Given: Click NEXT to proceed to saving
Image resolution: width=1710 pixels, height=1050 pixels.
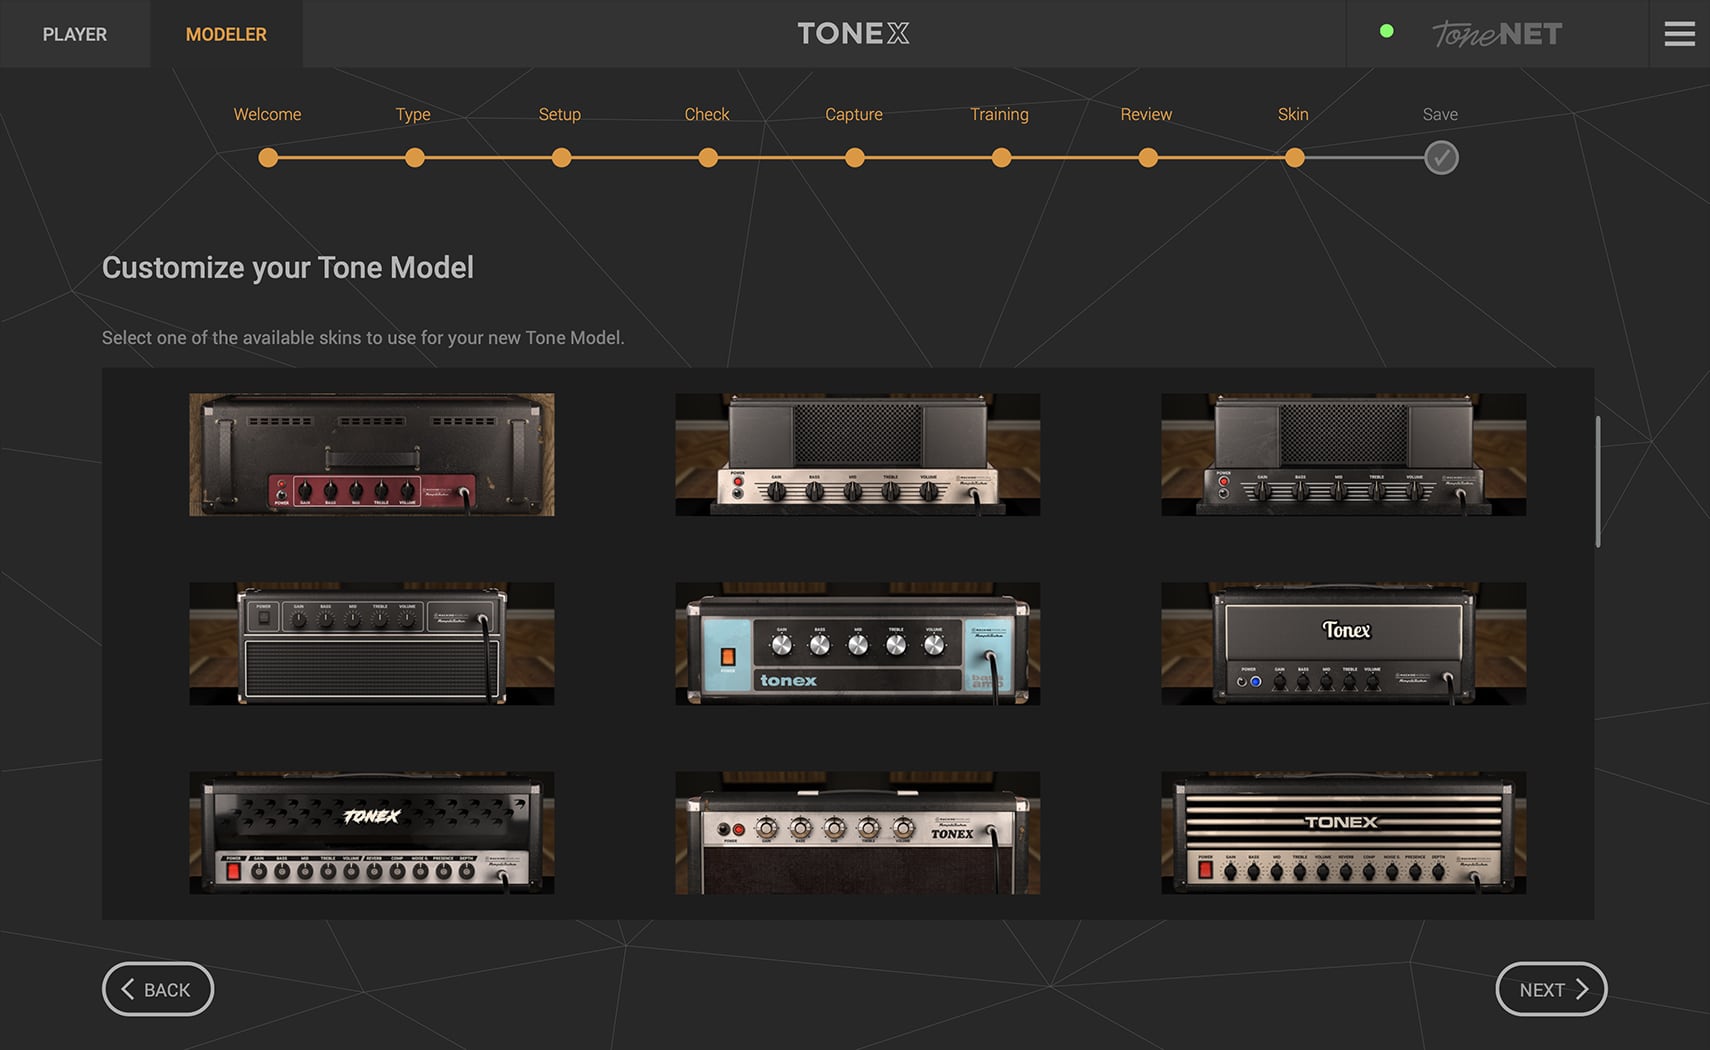Looking at the screenshot, I should coord(1551,988).
